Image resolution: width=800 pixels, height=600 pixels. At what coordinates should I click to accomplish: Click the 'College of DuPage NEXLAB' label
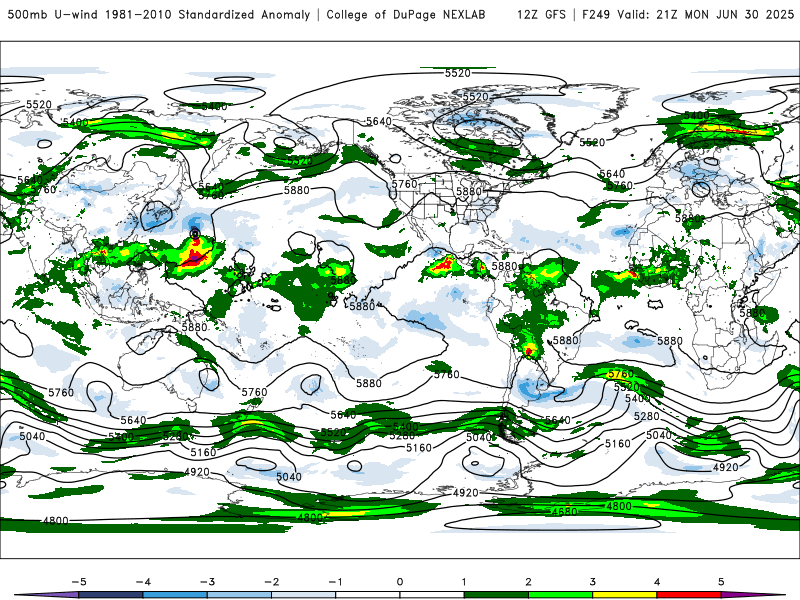coord(406,15)
